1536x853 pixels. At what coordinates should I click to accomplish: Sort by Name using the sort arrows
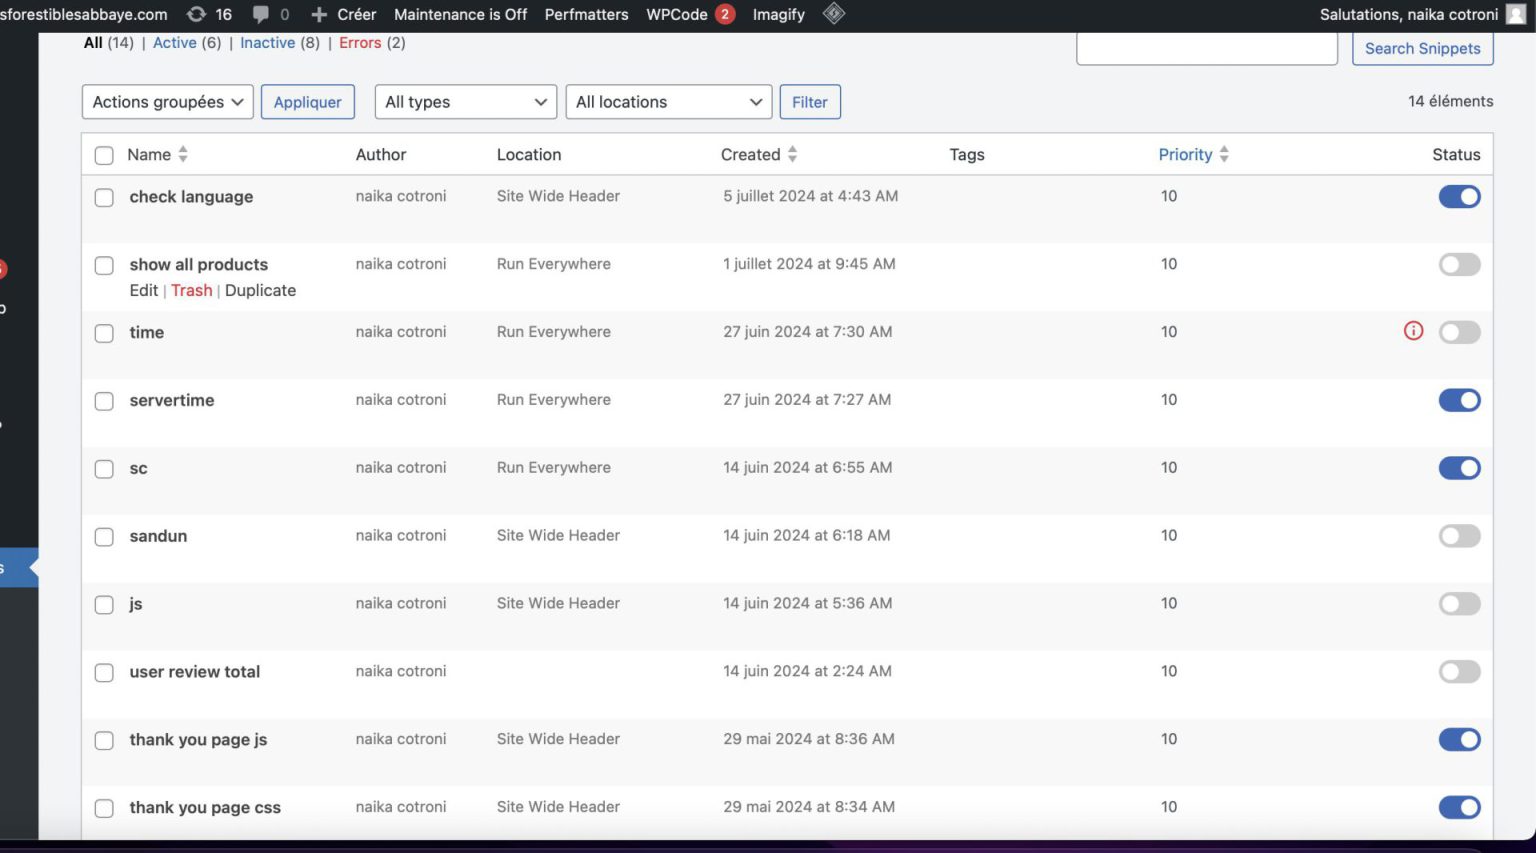pos(183,154)
